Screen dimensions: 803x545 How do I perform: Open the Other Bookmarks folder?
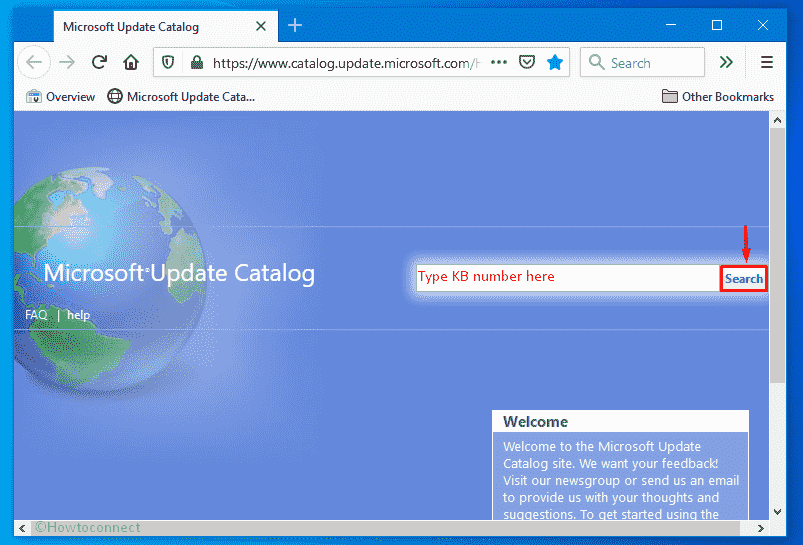tap(717, 97)
